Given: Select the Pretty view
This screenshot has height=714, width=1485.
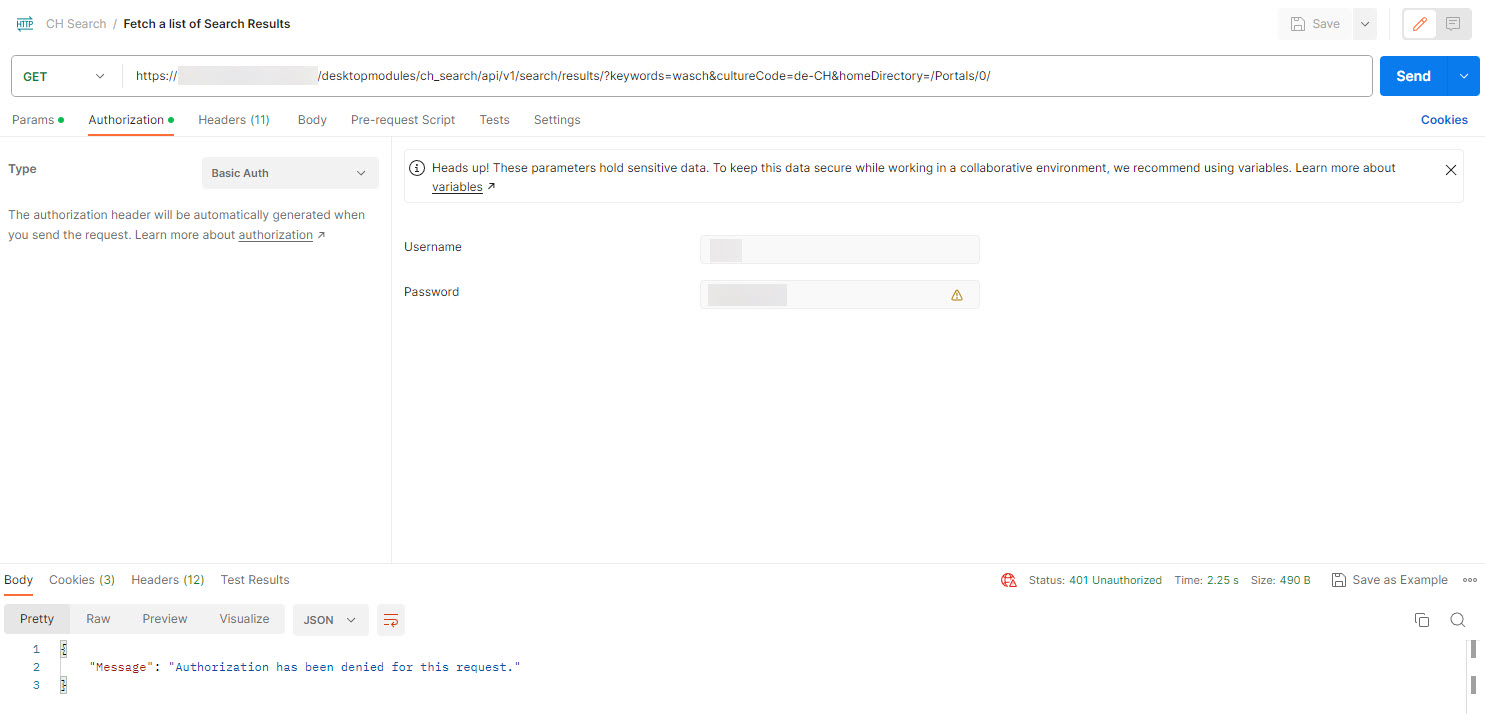Looking at the screenshot, I should [x=37, y=619].
